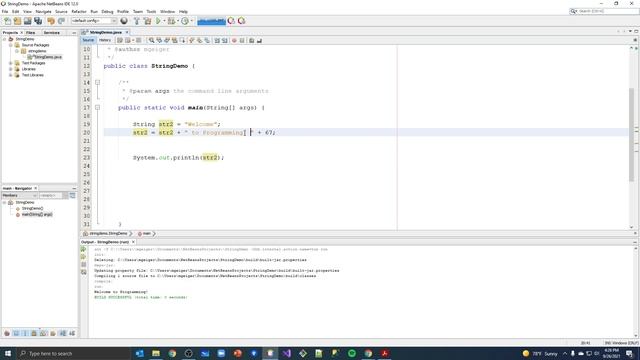The width and height of the screenshot is (640, 360).
Task: Click the editor red Start Macro Recording icon
Action: point(234,40)
